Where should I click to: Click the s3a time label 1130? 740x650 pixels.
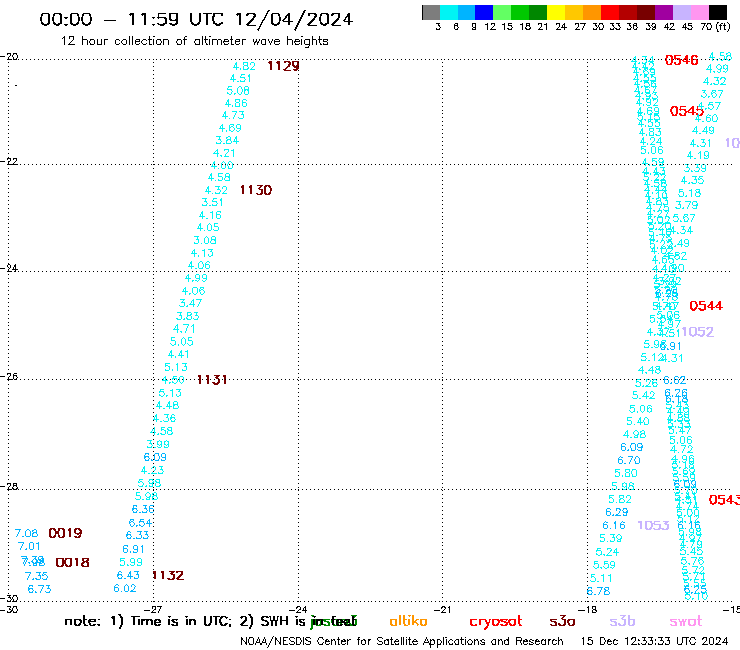(256, 190)
